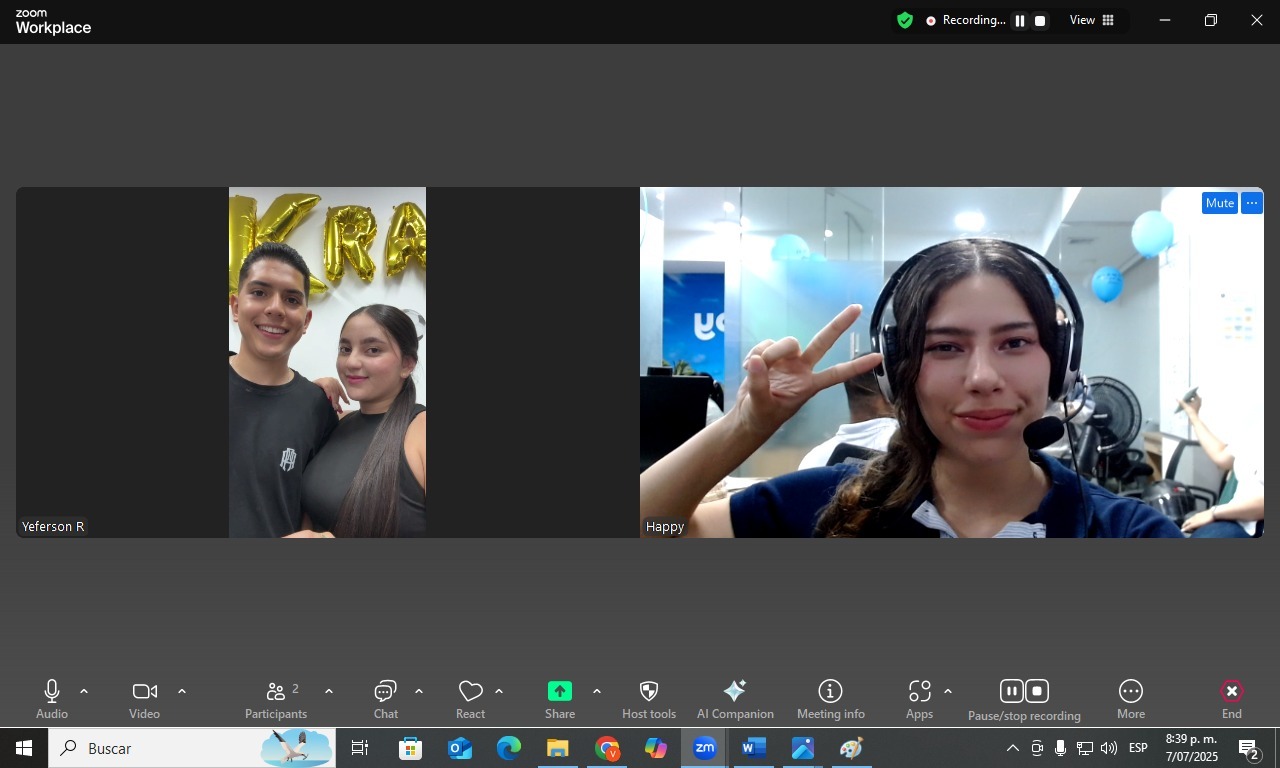This screenshot has height=768, width=1280.
Task: Expand the Video options arrow
Action: click(182, 691)
